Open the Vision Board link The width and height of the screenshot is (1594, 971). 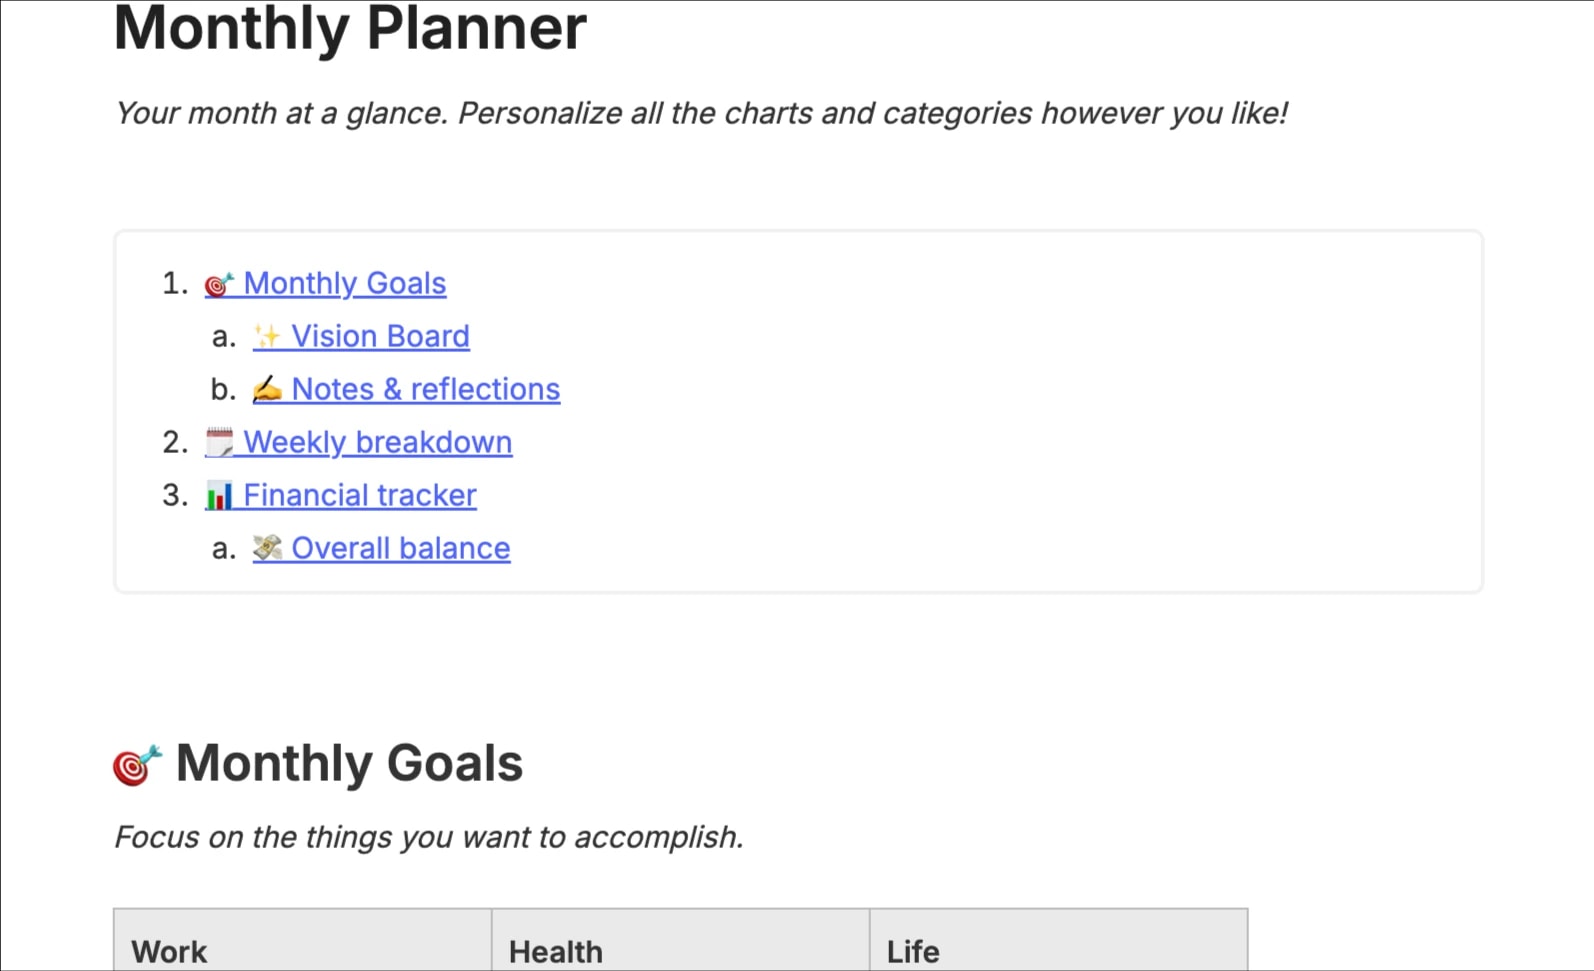pyautogui.click(x=380, y=337)
